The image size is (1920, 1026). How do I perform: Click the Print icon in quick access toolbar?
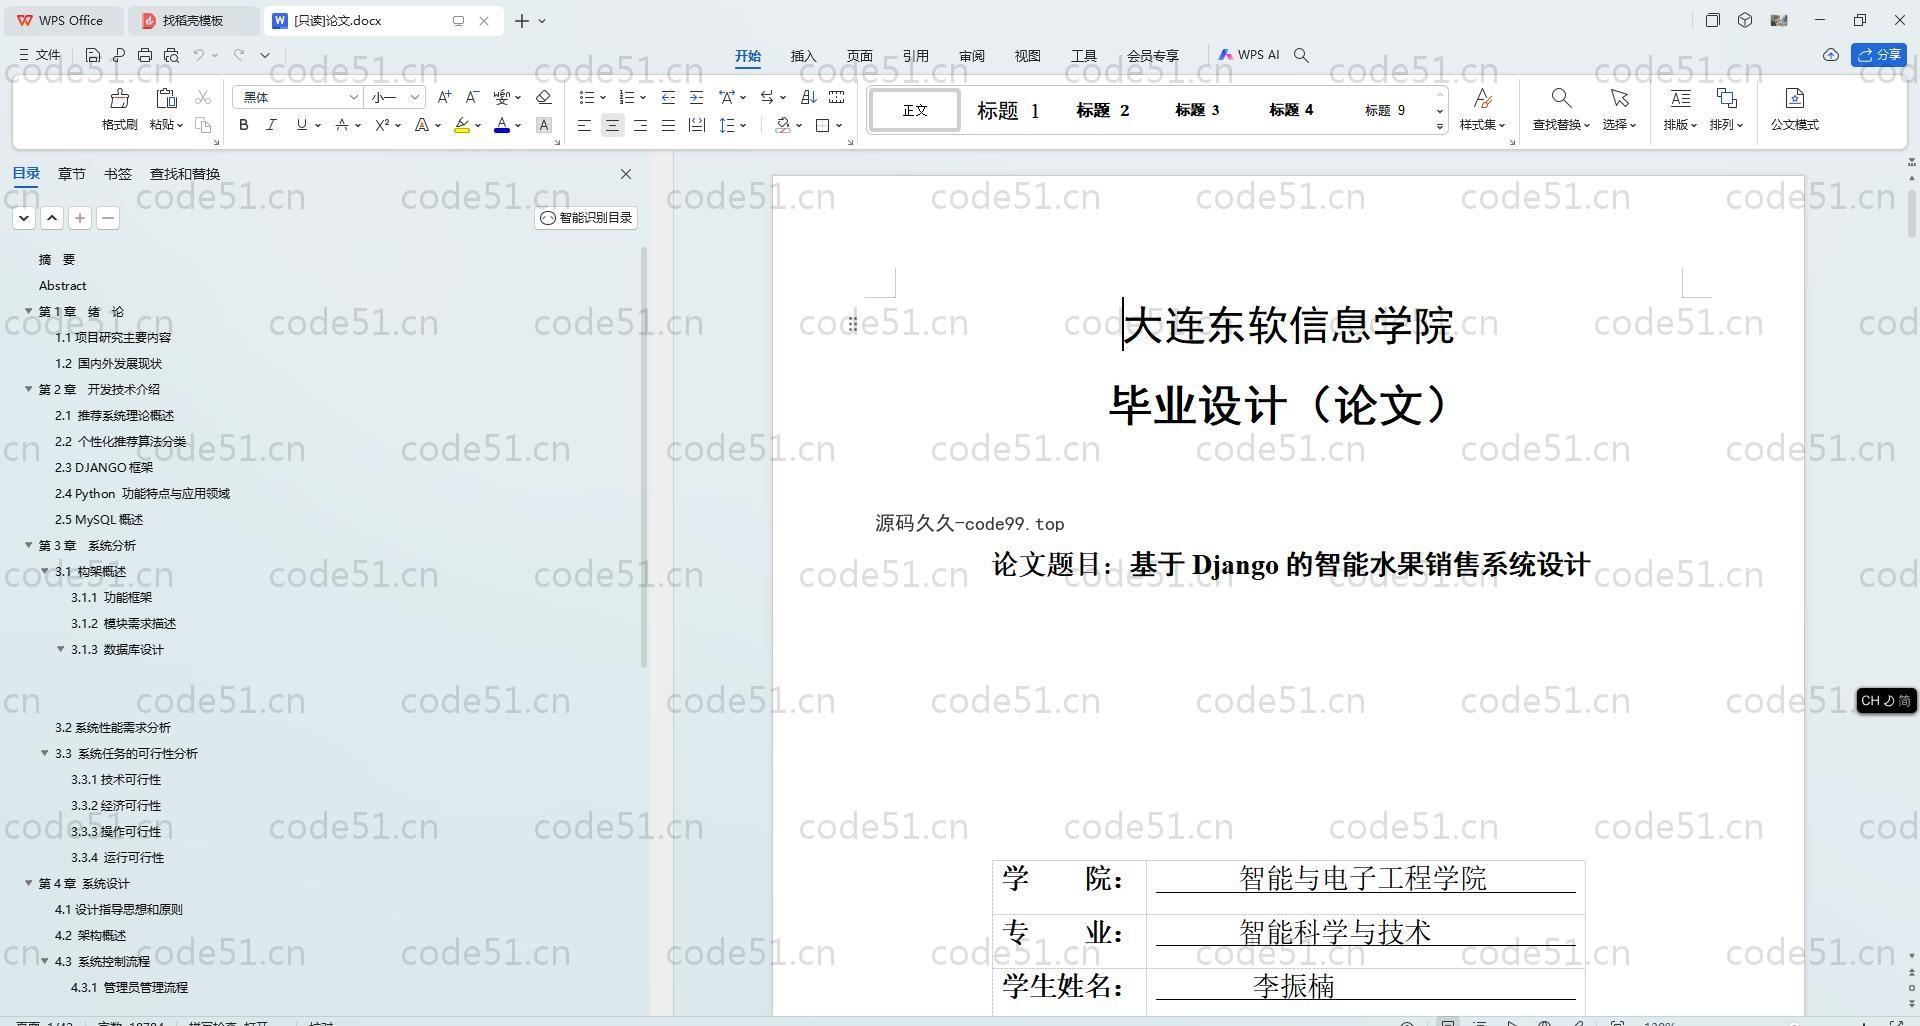click(x=145, y=56)
